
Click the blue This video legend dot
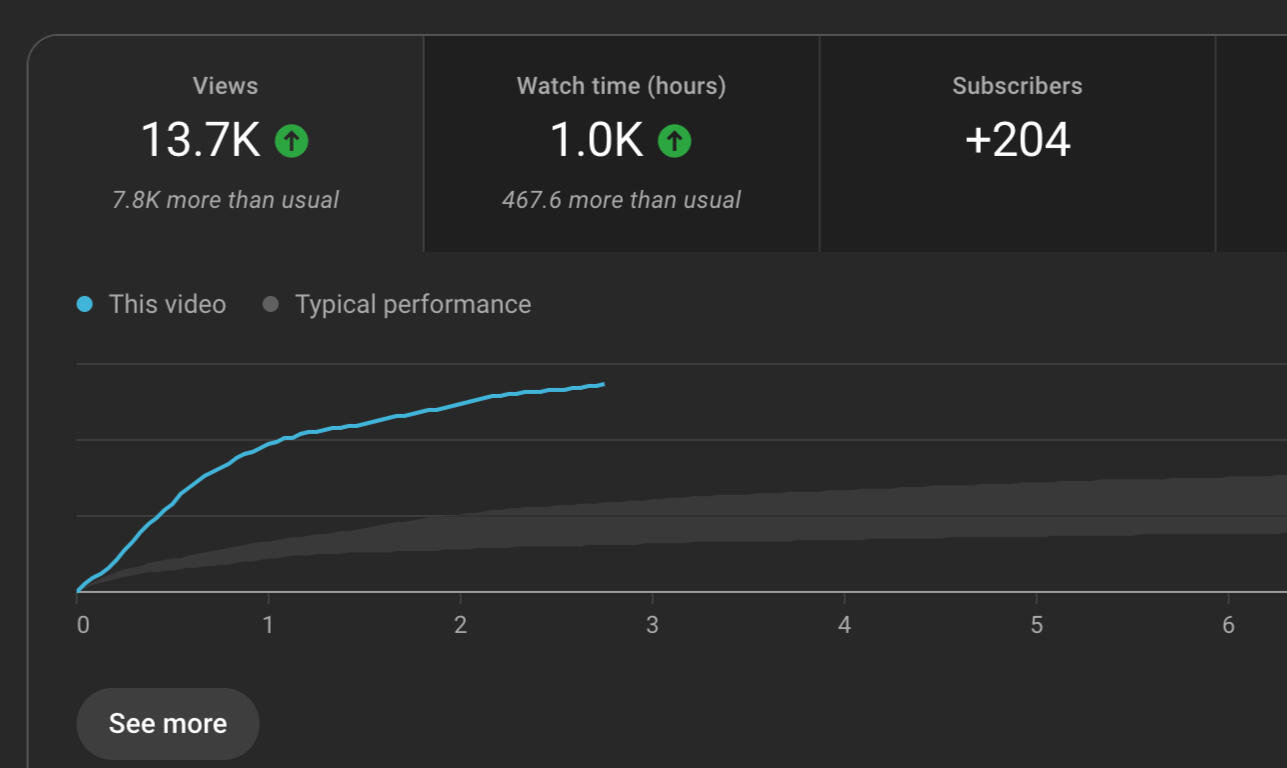(85, 304)
